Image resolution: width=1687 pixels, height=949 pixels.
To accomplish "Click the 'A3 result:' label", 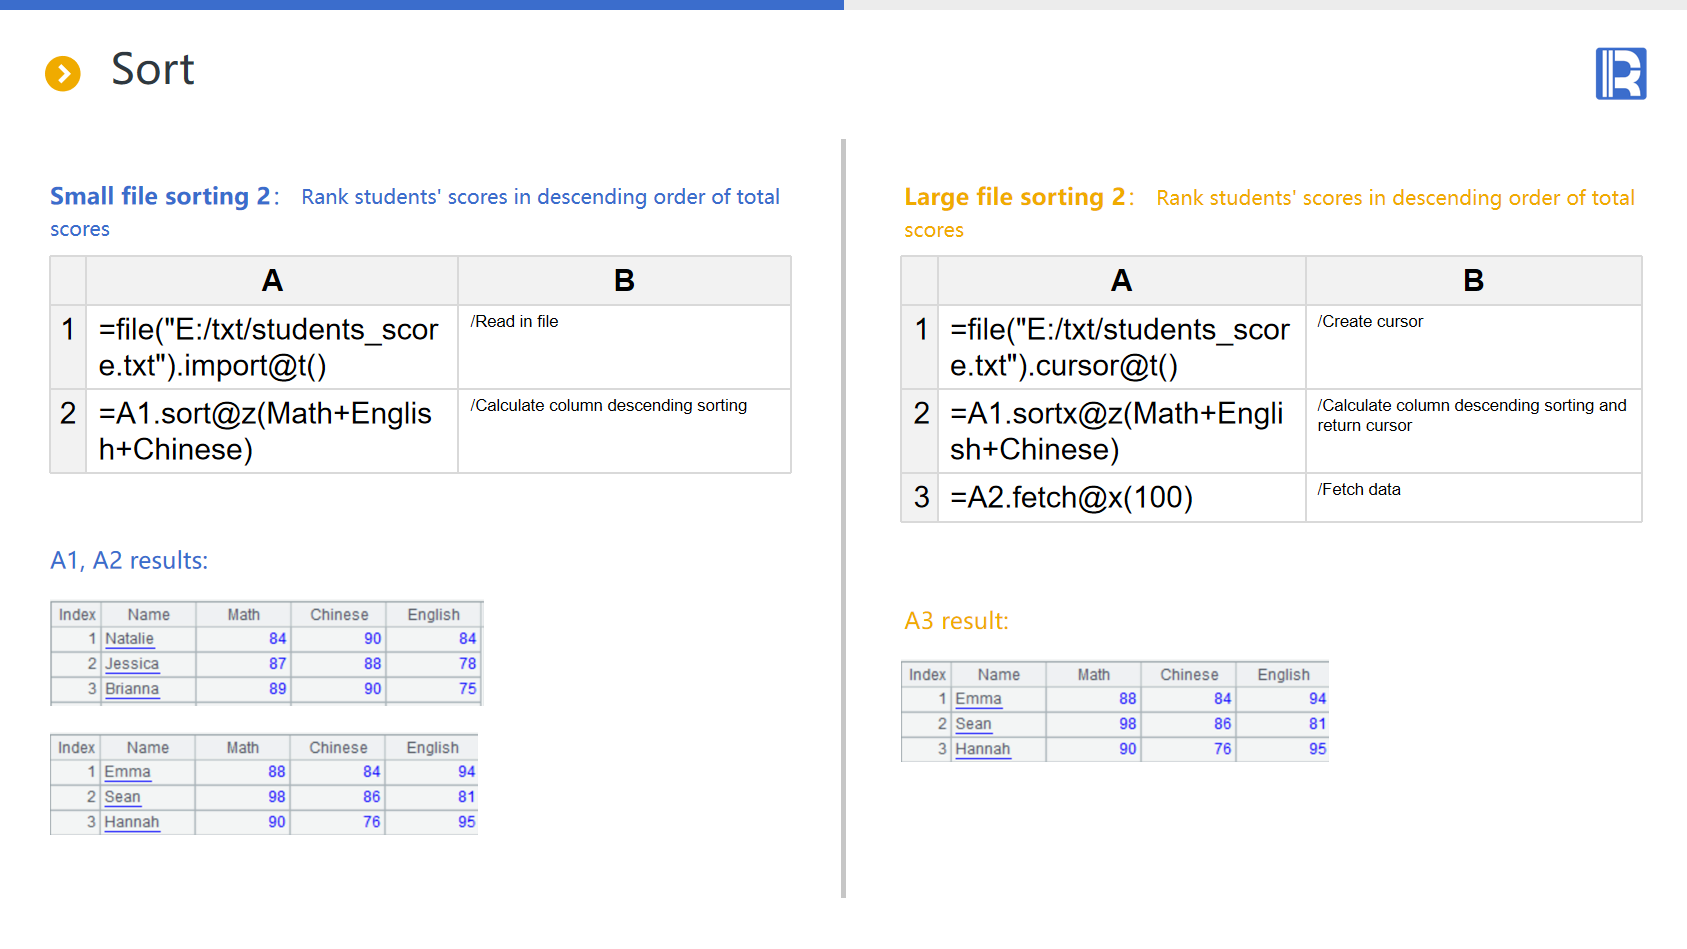I will (x=956, y=621).
